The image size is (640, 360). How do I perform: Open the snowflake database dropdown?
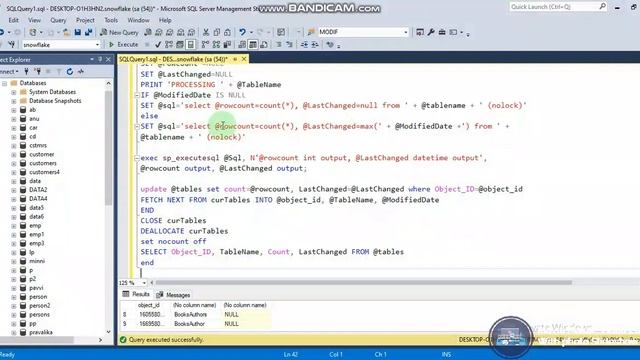97,44
